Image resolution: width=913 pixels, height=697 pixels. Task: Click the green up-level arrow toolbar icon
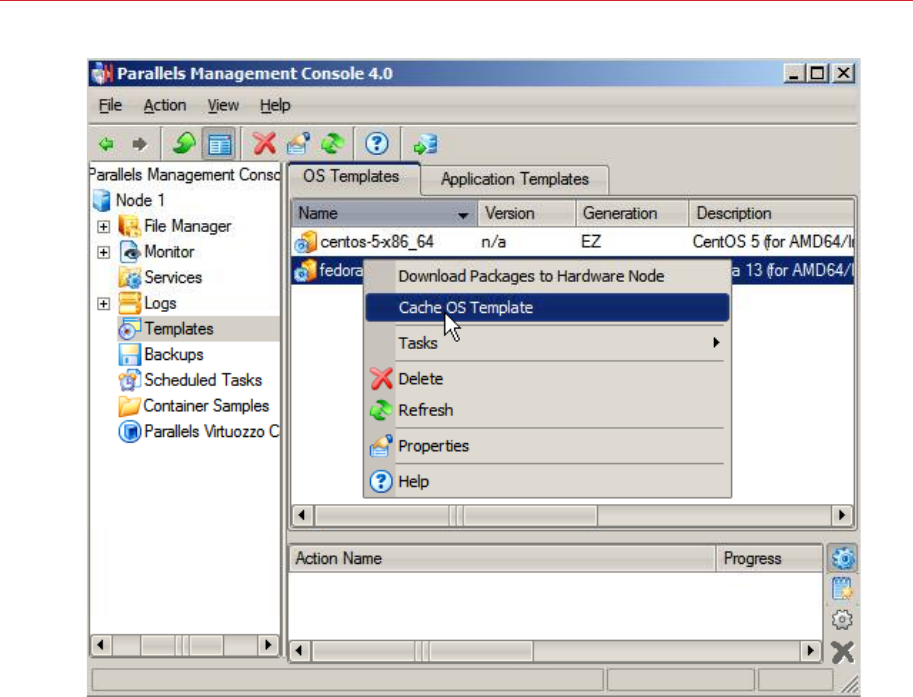(185, 143)
